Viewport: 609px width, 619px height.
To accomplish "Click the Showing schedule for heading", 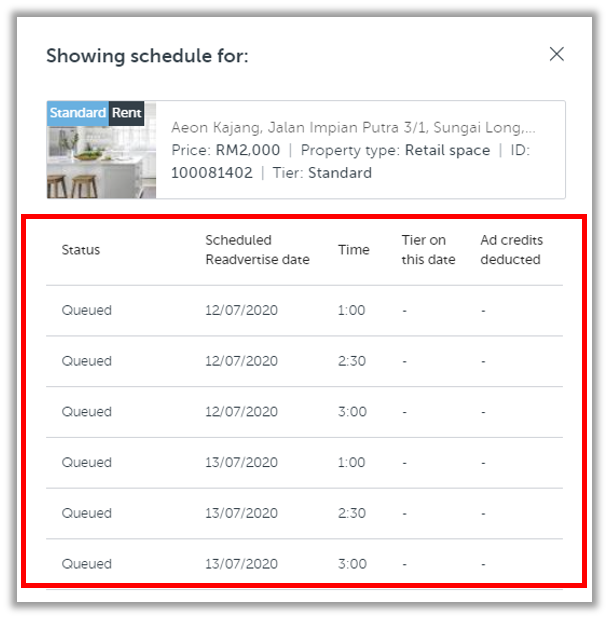I will coord(147,56).
